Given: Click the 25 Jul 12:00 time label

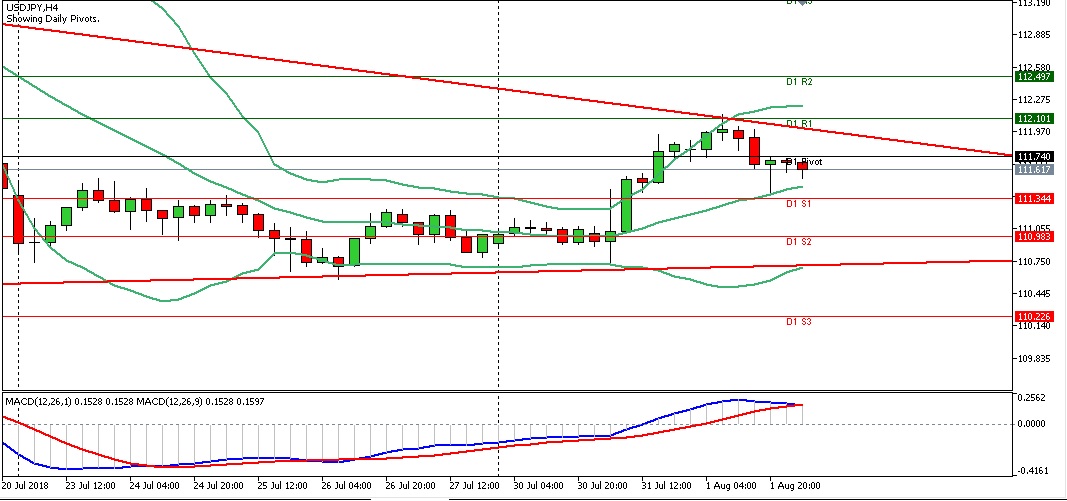Looking at the screenshot, I should point(282,486).
